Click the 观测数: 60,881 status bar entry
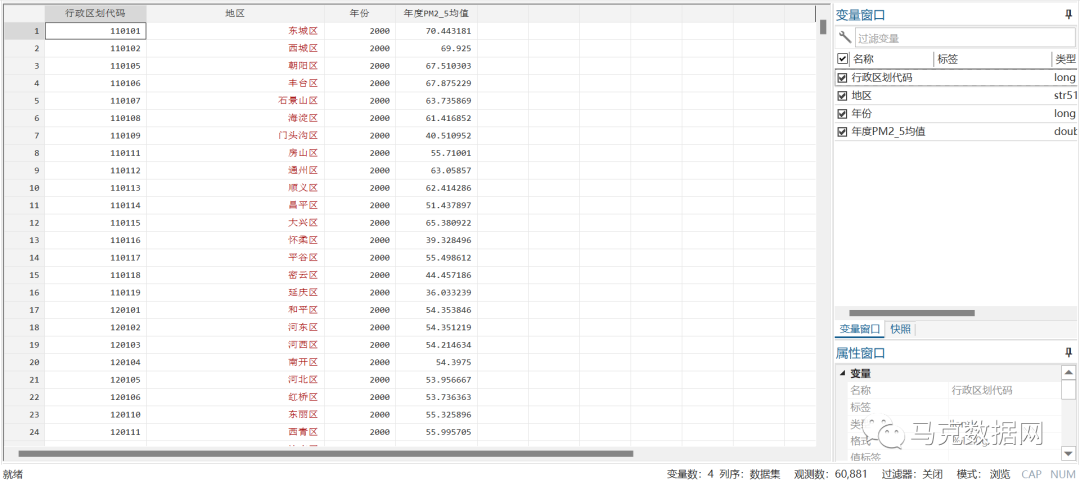The height and width of the screenshot is (481, 1080). point(831,474)
